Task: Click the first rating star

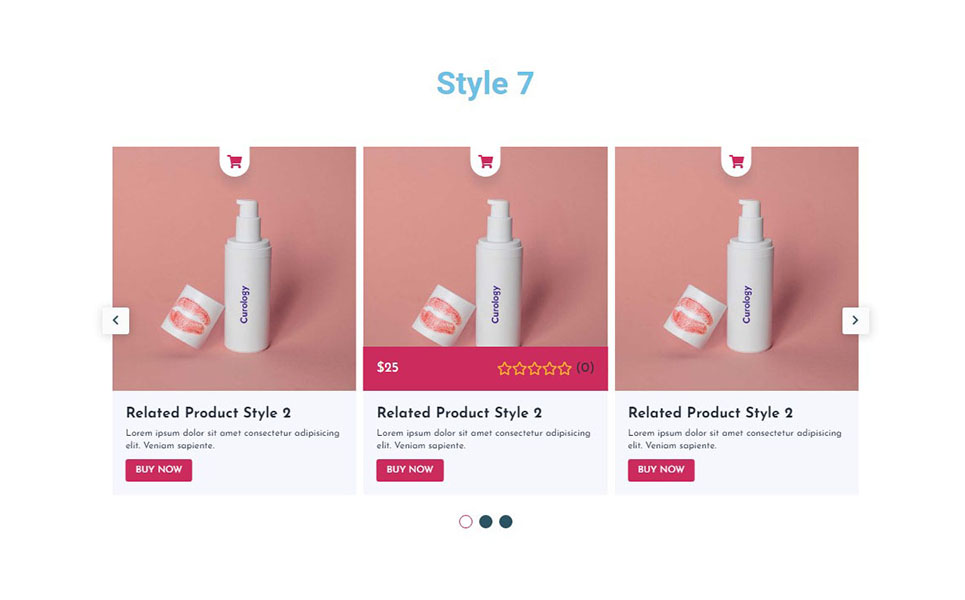Action: [505, 369]
